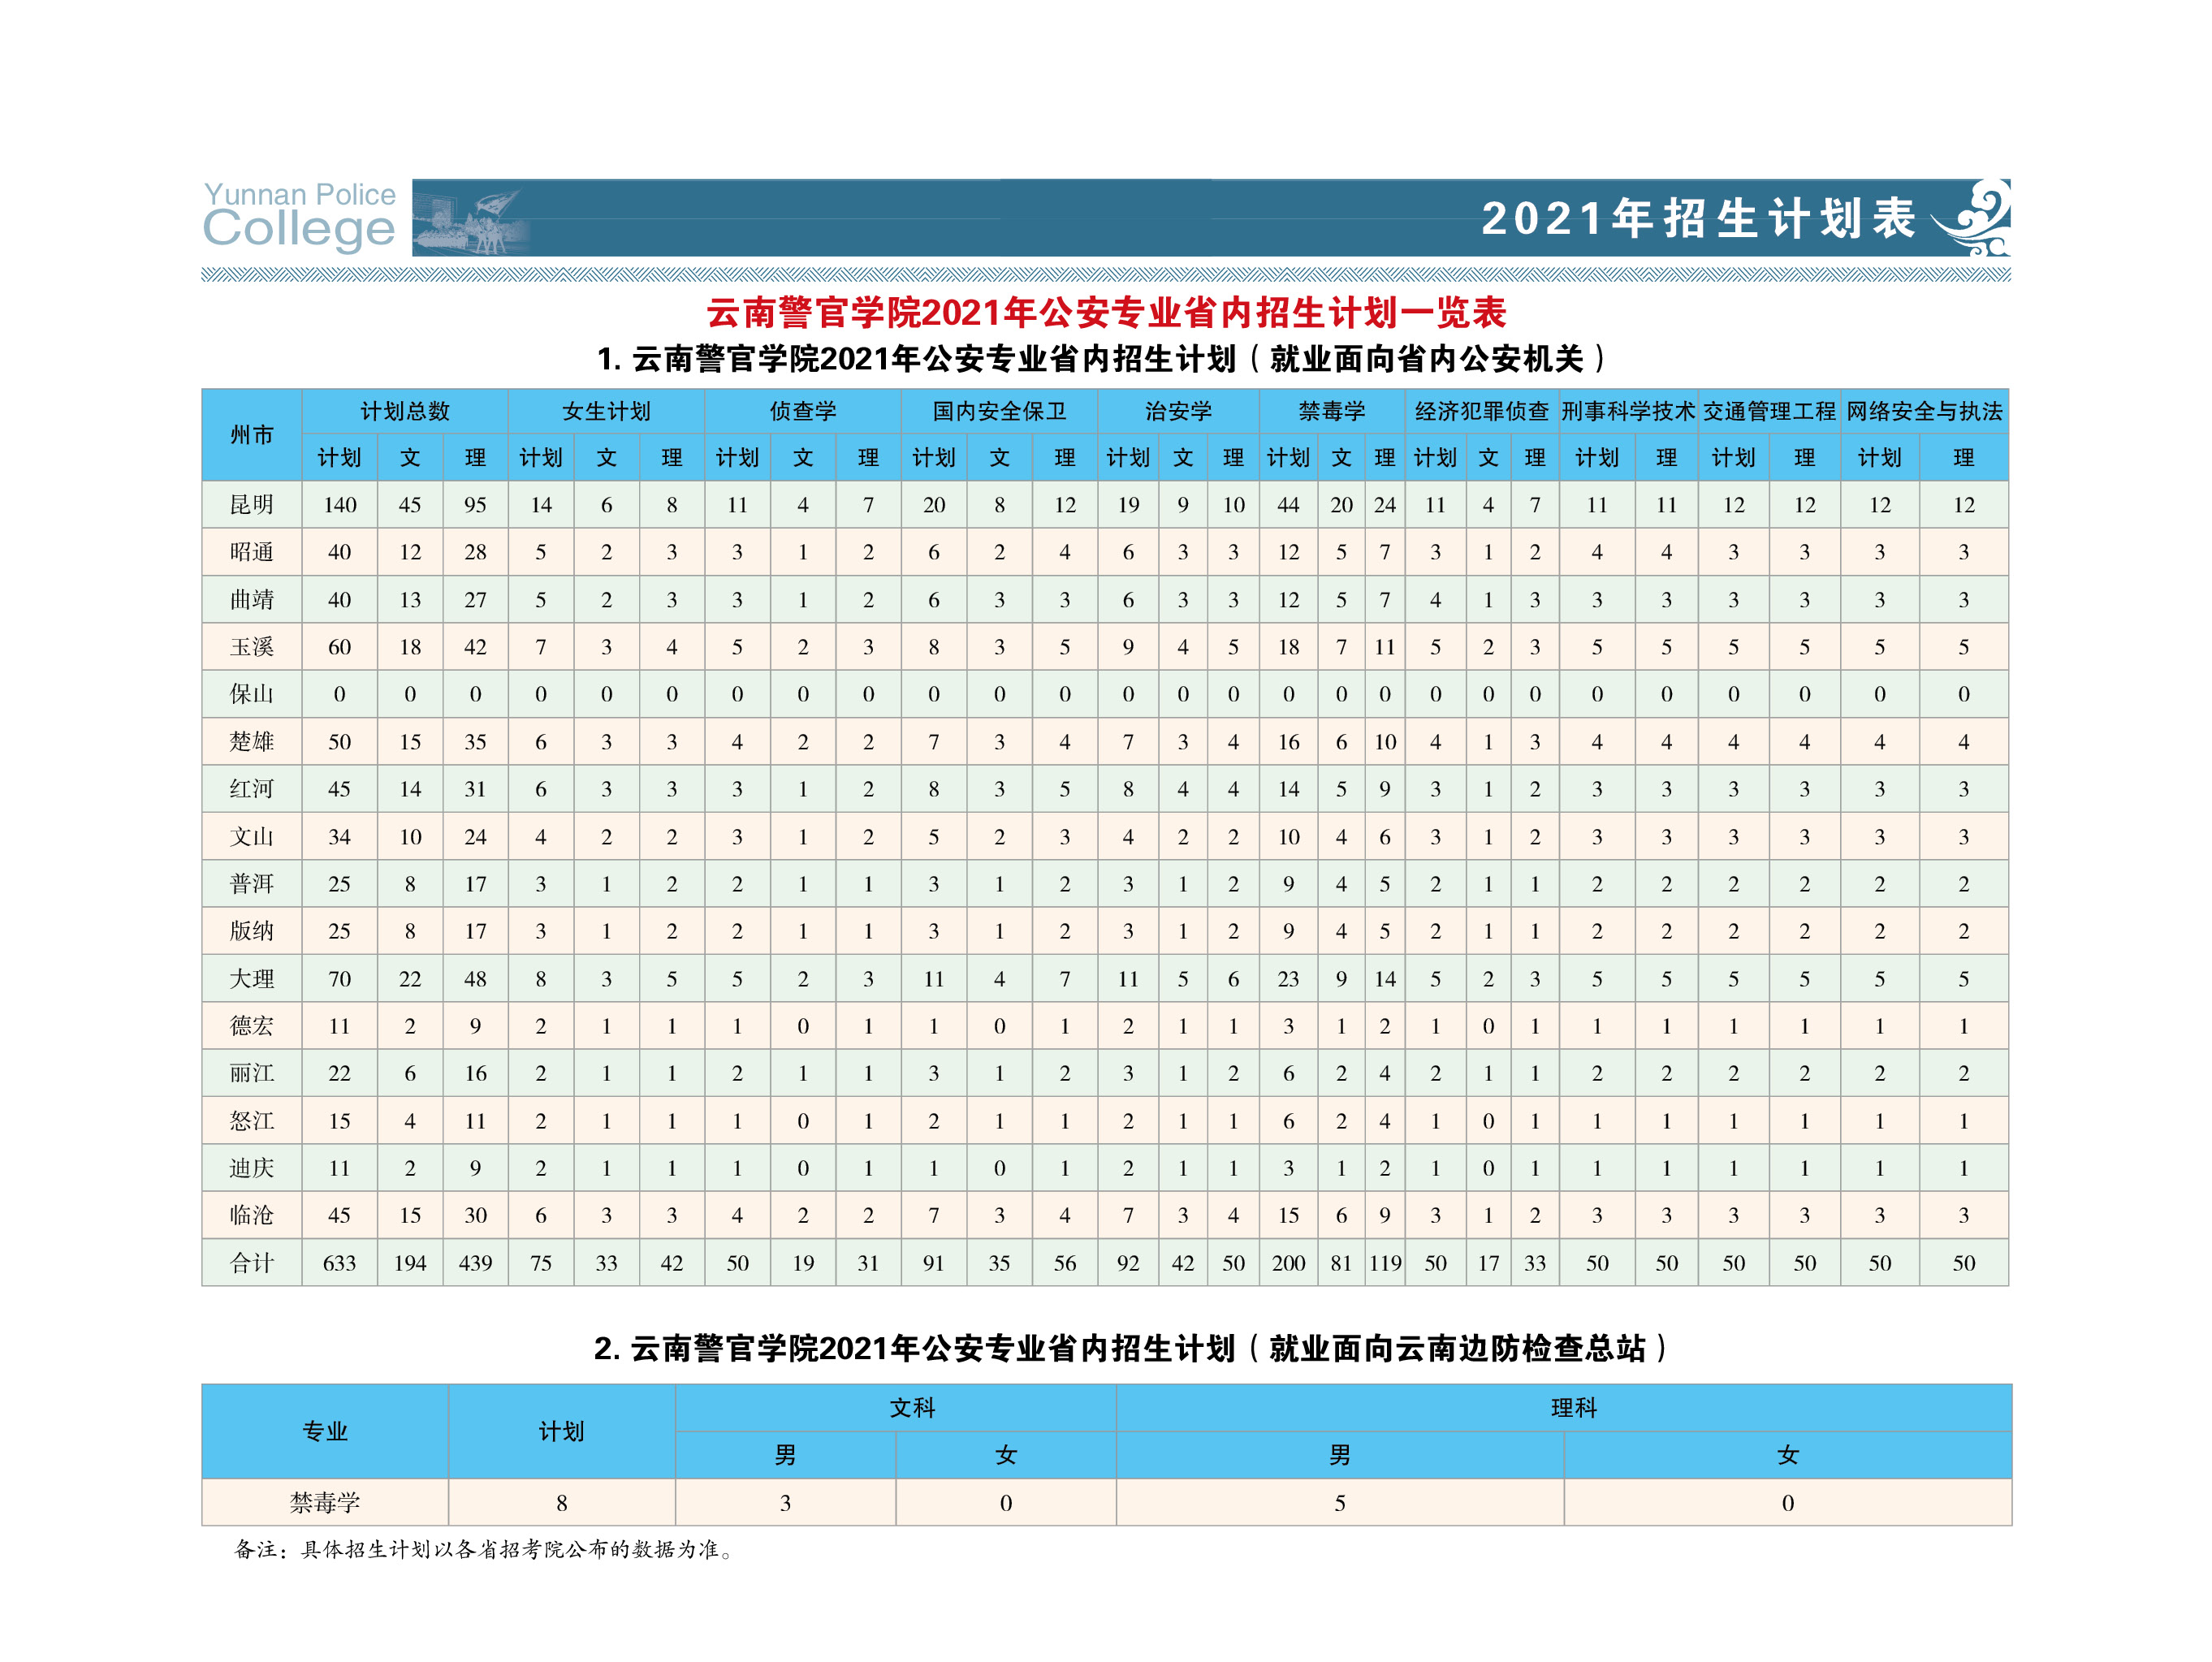Click the red main title heading

[x=1105, y=313]
